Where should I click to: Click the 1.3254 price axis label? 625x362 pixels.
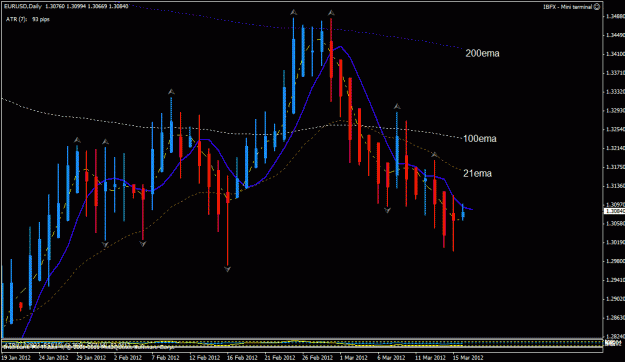coord(615,130)
